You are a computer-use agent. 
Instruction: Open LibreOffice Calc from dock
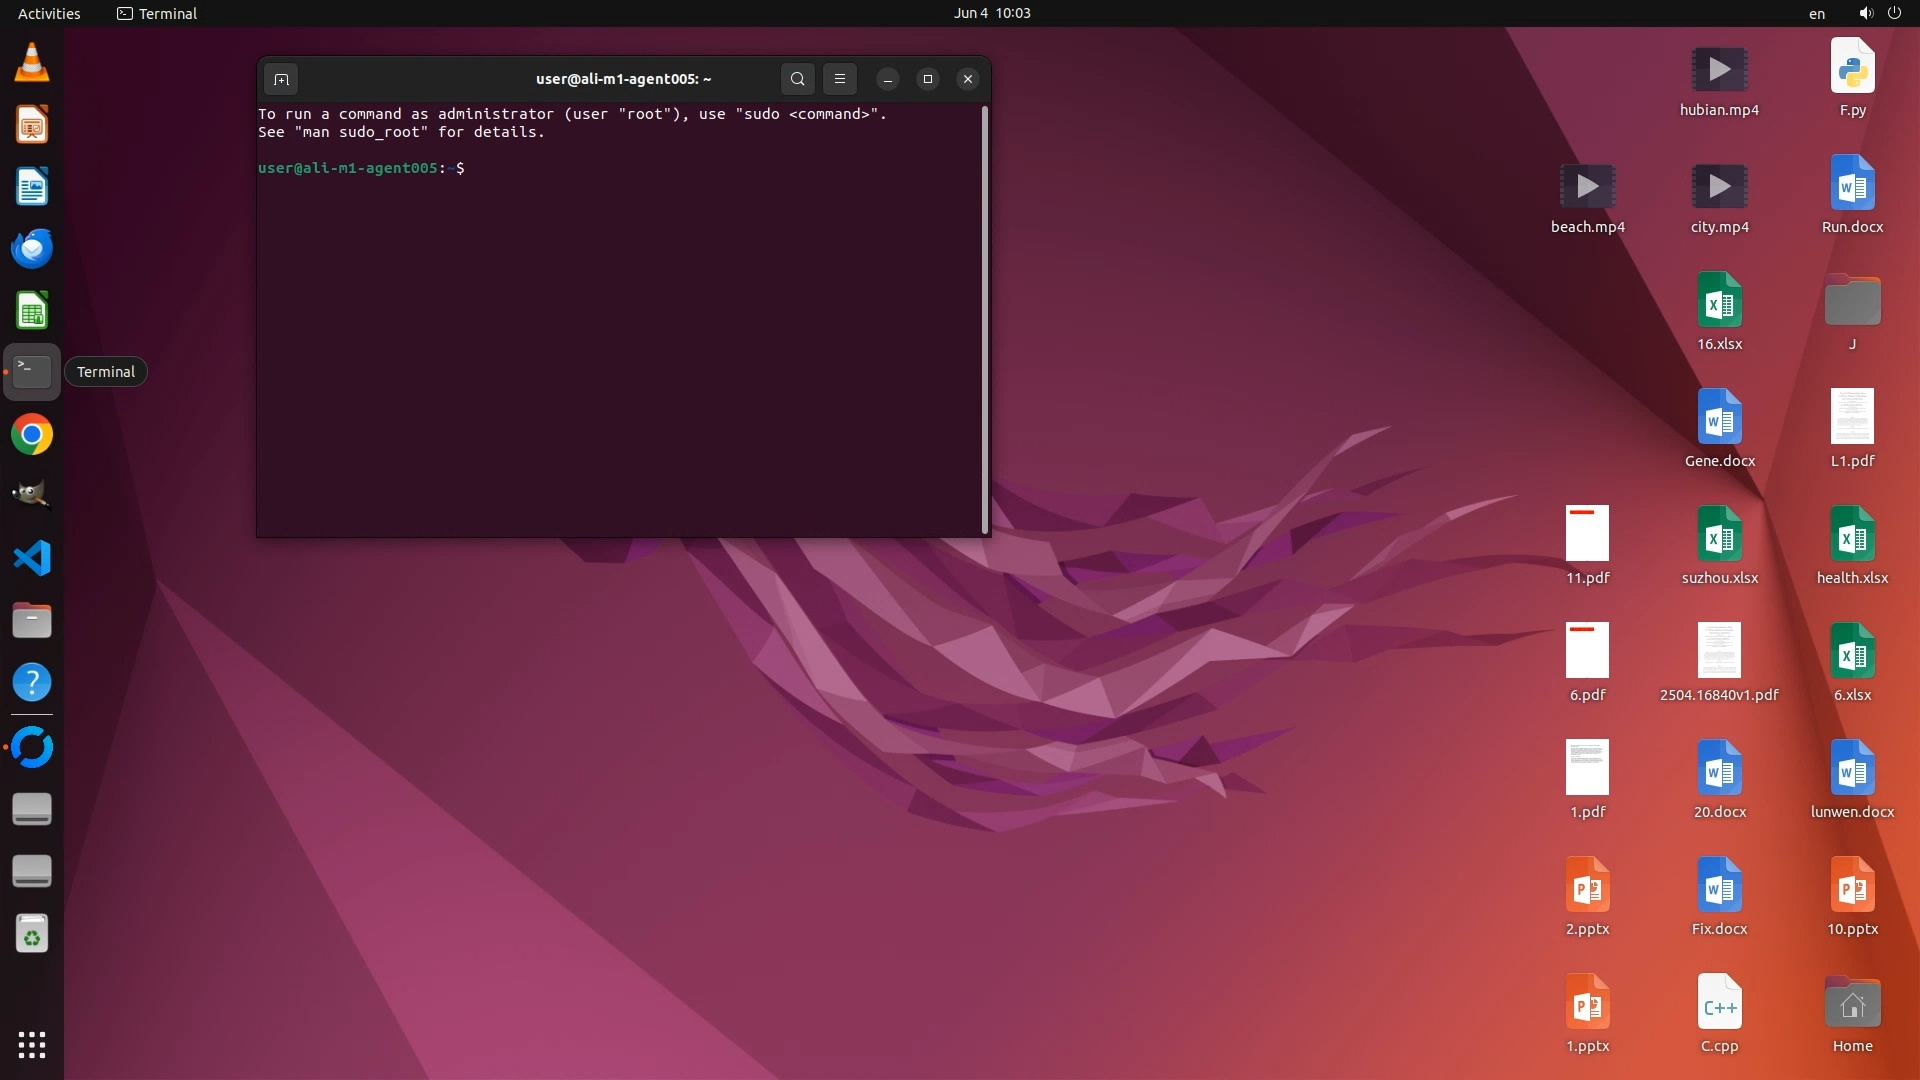(32, 311)
